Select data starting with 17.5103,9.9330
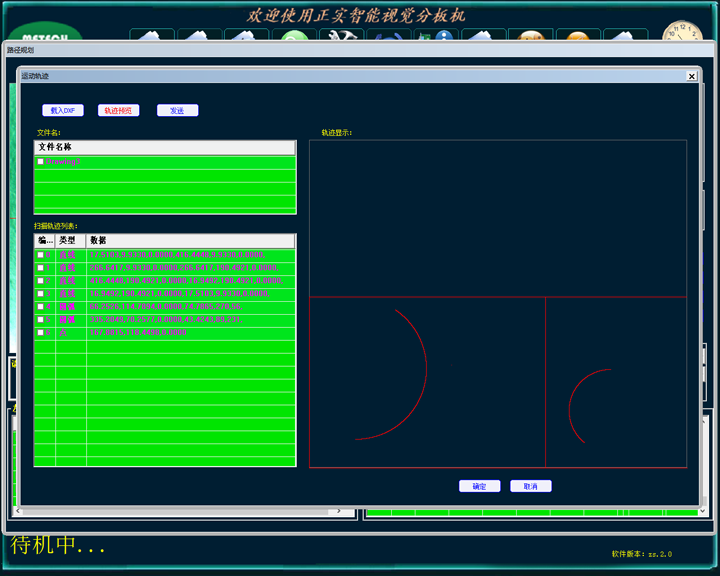Screen dimensions: 720x576 point(177,254)
